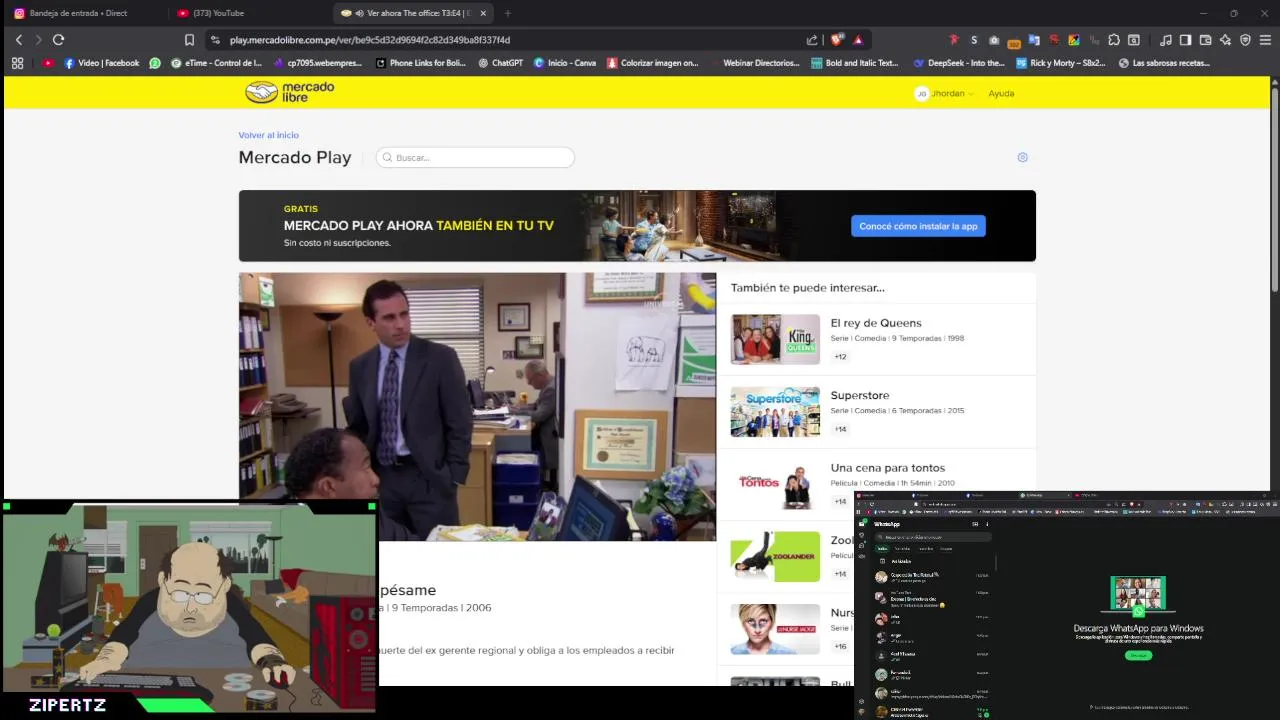The image size is (1280, 720).
Task: Click the Una cena para Tontos thumbnail
Action: [x=775, y=484]
